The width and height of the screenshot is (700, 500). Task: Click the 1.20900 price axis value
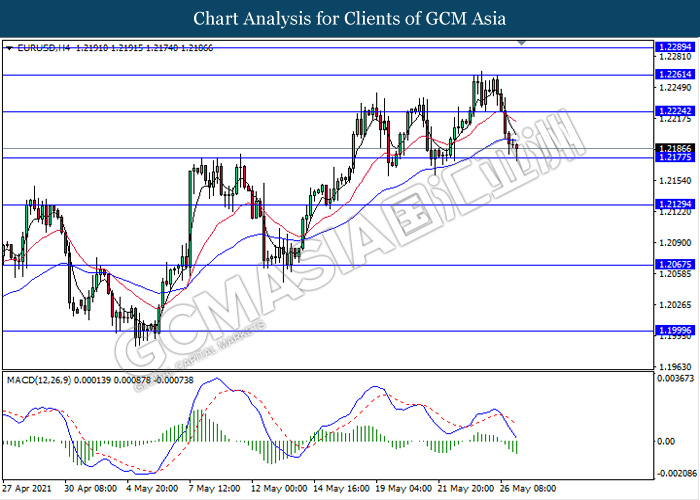tap(675, 243)
